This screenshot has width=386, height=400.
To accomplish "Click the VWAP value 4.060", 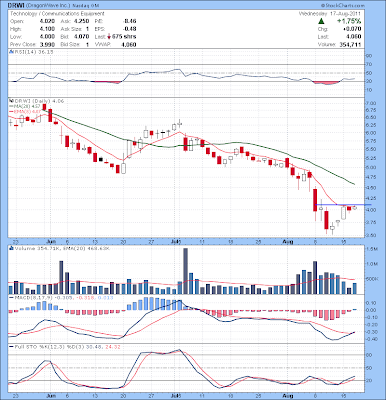I will click(x=129, y=44).
